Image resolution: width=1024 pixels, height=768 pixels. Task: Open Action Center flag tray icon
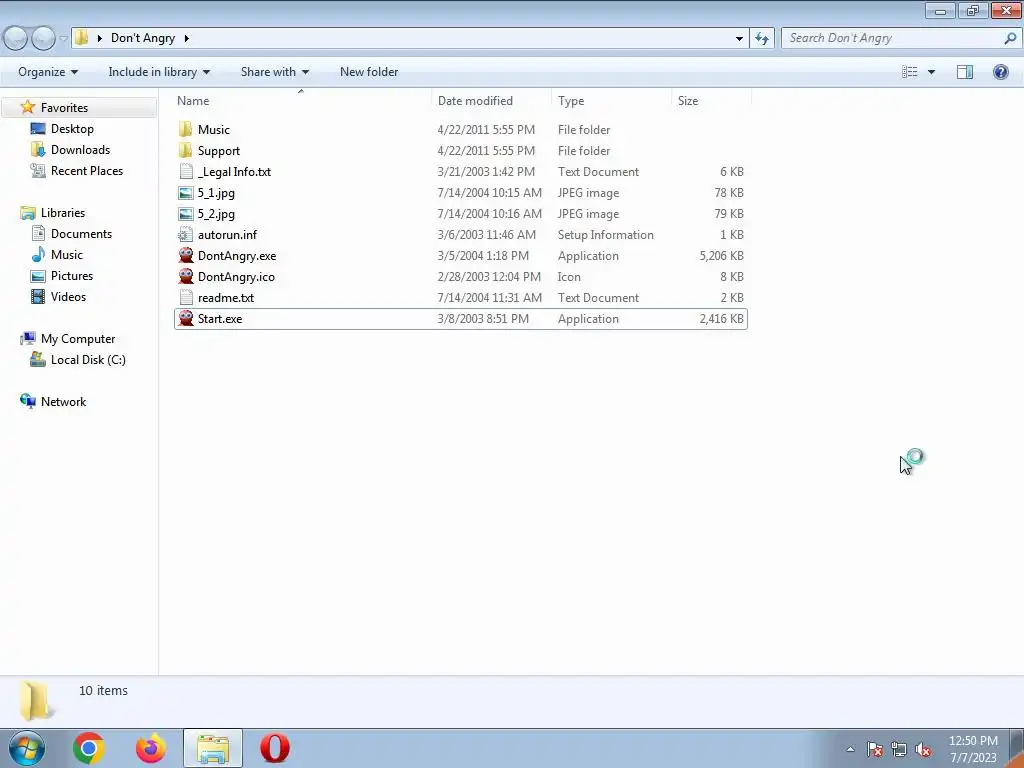(874, 749)
